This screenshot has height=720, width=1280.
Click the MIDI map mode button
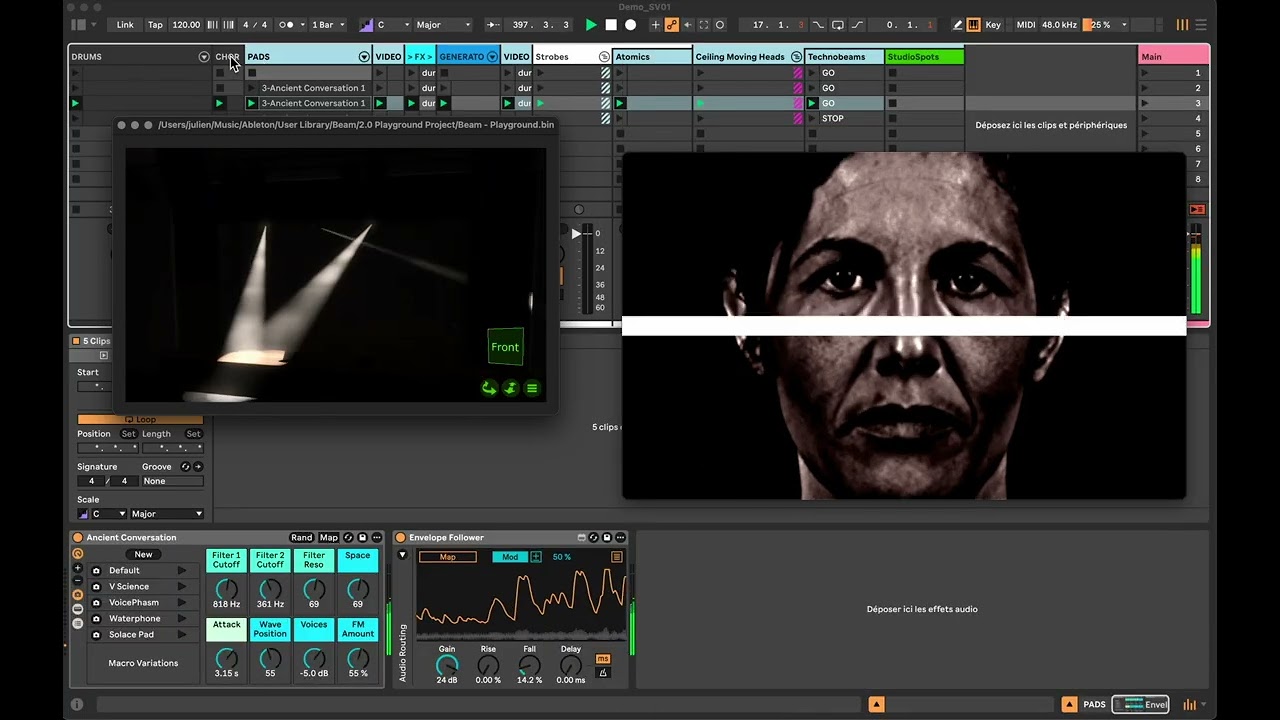[x=1025, y=25]
